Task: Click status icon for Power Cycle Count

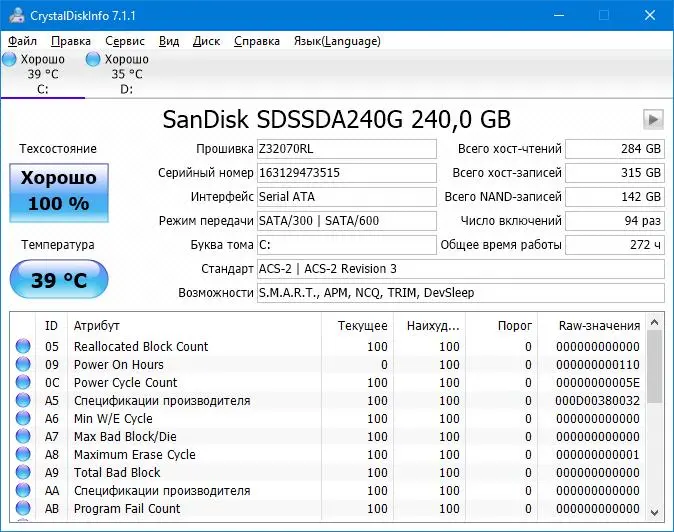Action: pos(23,382)
